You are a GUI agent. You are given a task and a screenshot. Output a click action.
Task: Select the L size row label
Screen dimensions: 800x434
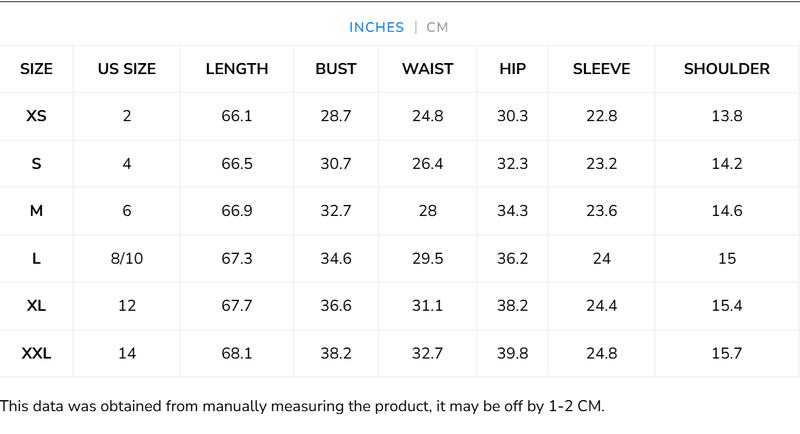click(x=36, y=259)
